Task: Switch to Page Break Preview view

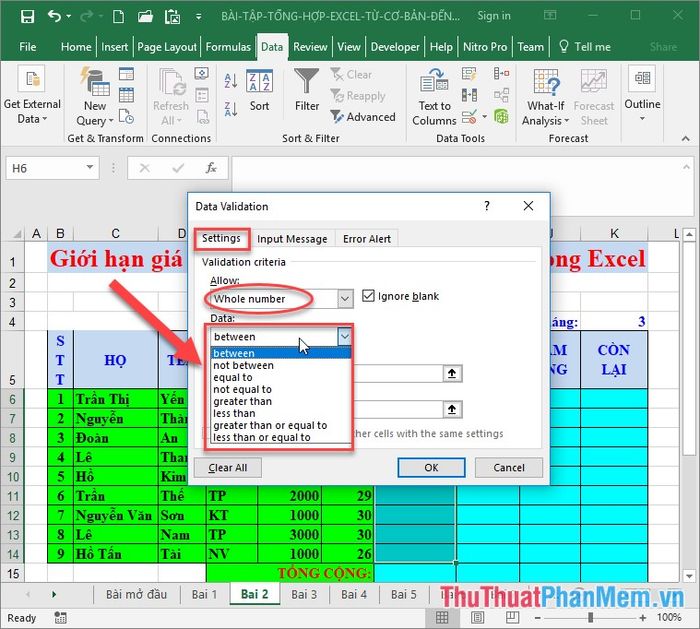Action: (x=512, y=618)
